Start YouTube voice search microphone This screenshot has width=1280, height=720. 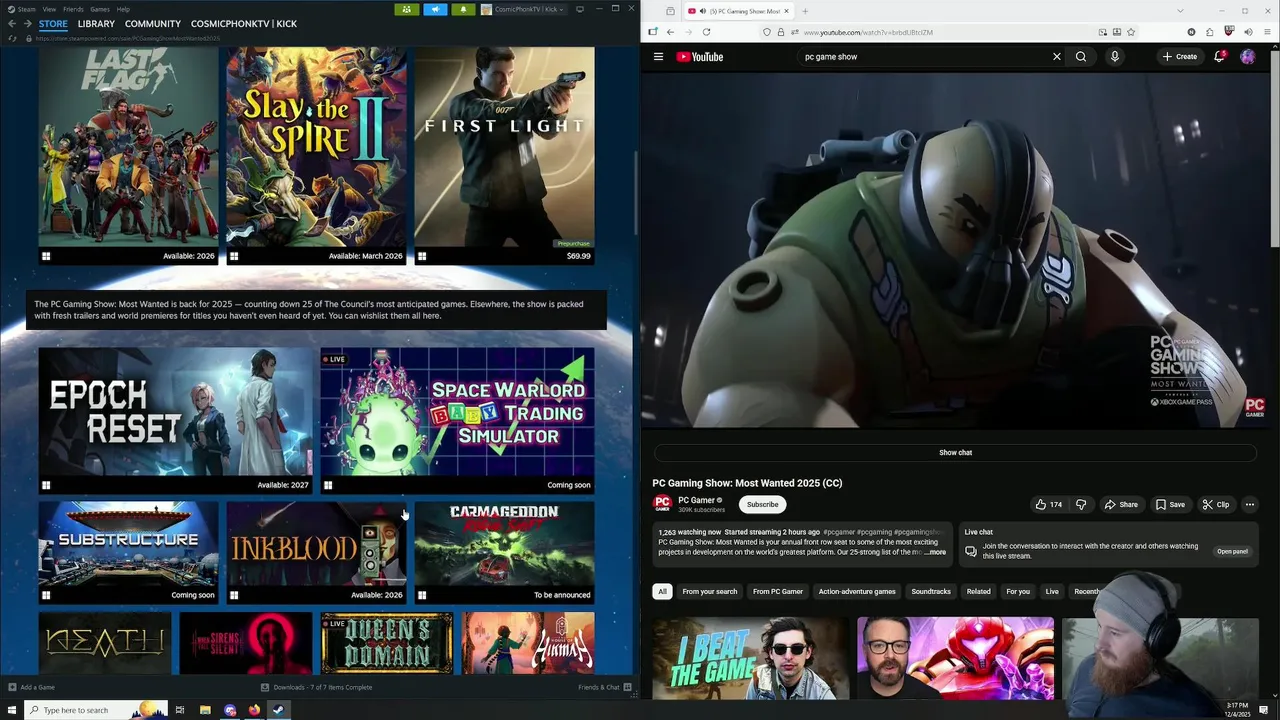(x=1114, y=57)
